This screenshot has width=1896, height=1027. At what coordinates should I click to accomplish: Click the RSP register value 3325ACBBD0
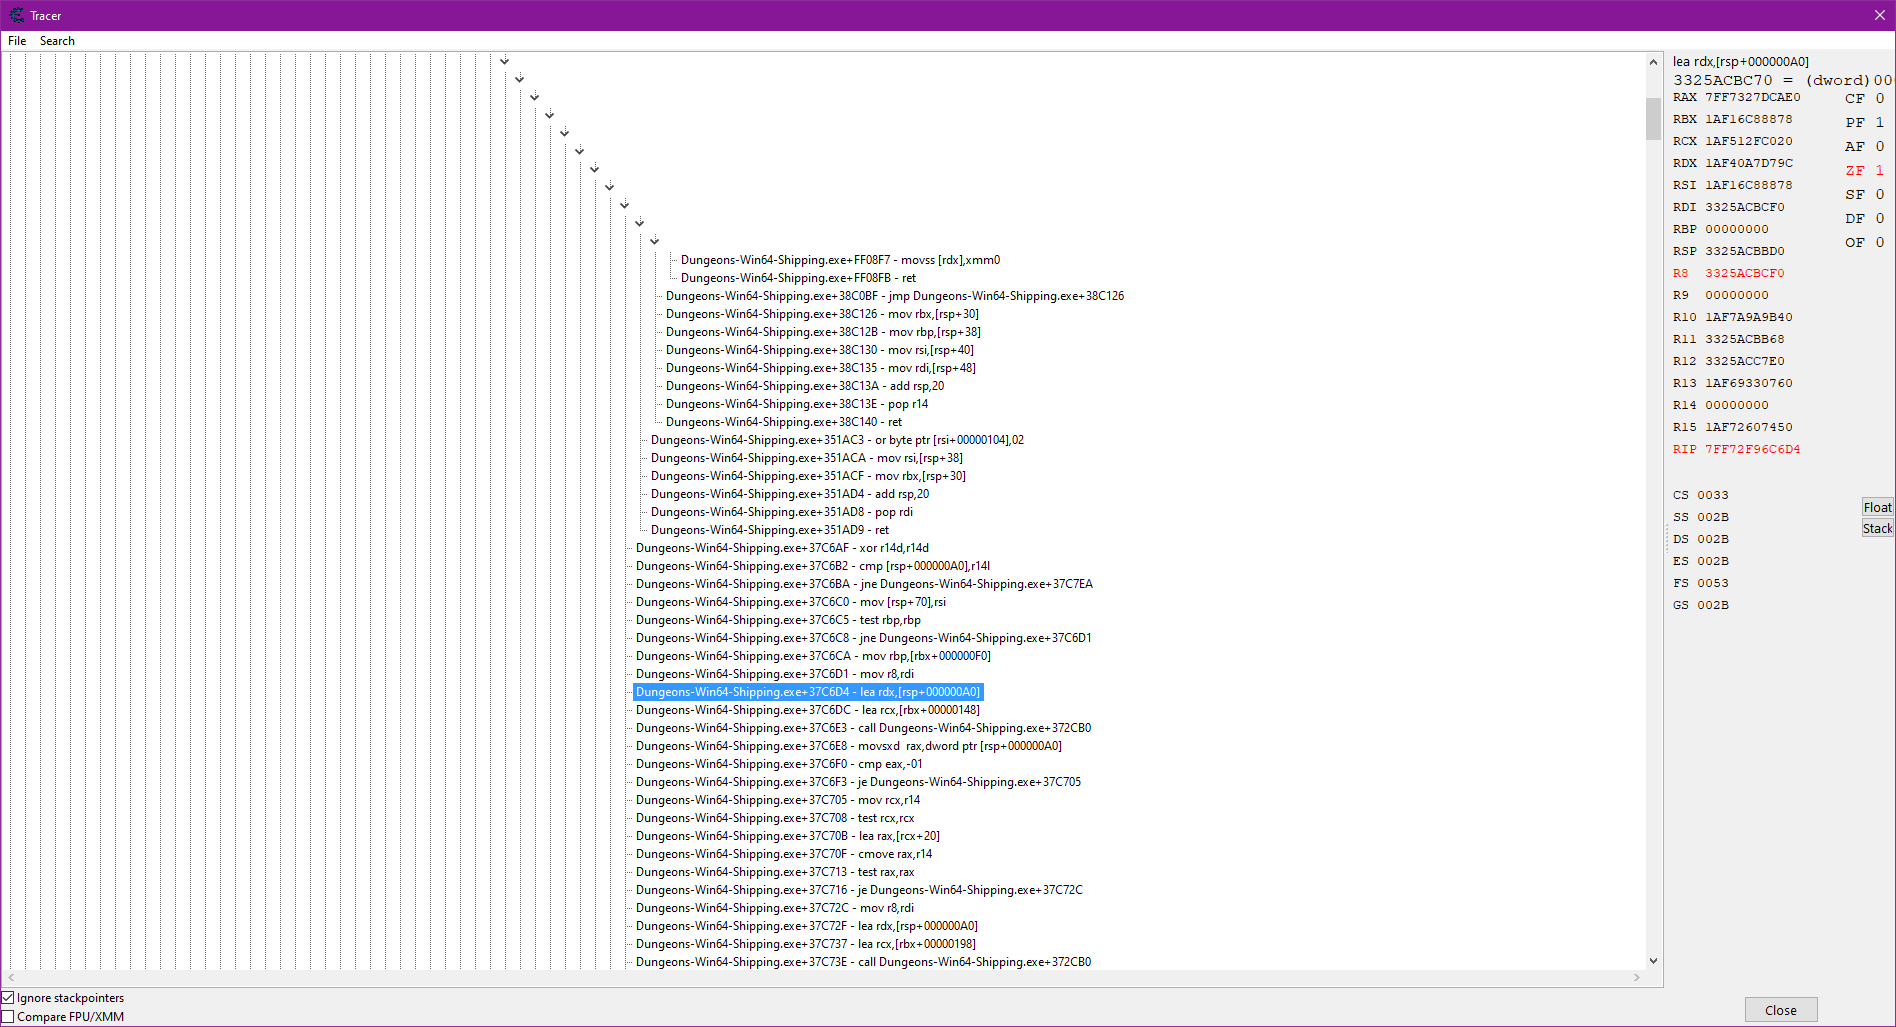[1744, 251]
